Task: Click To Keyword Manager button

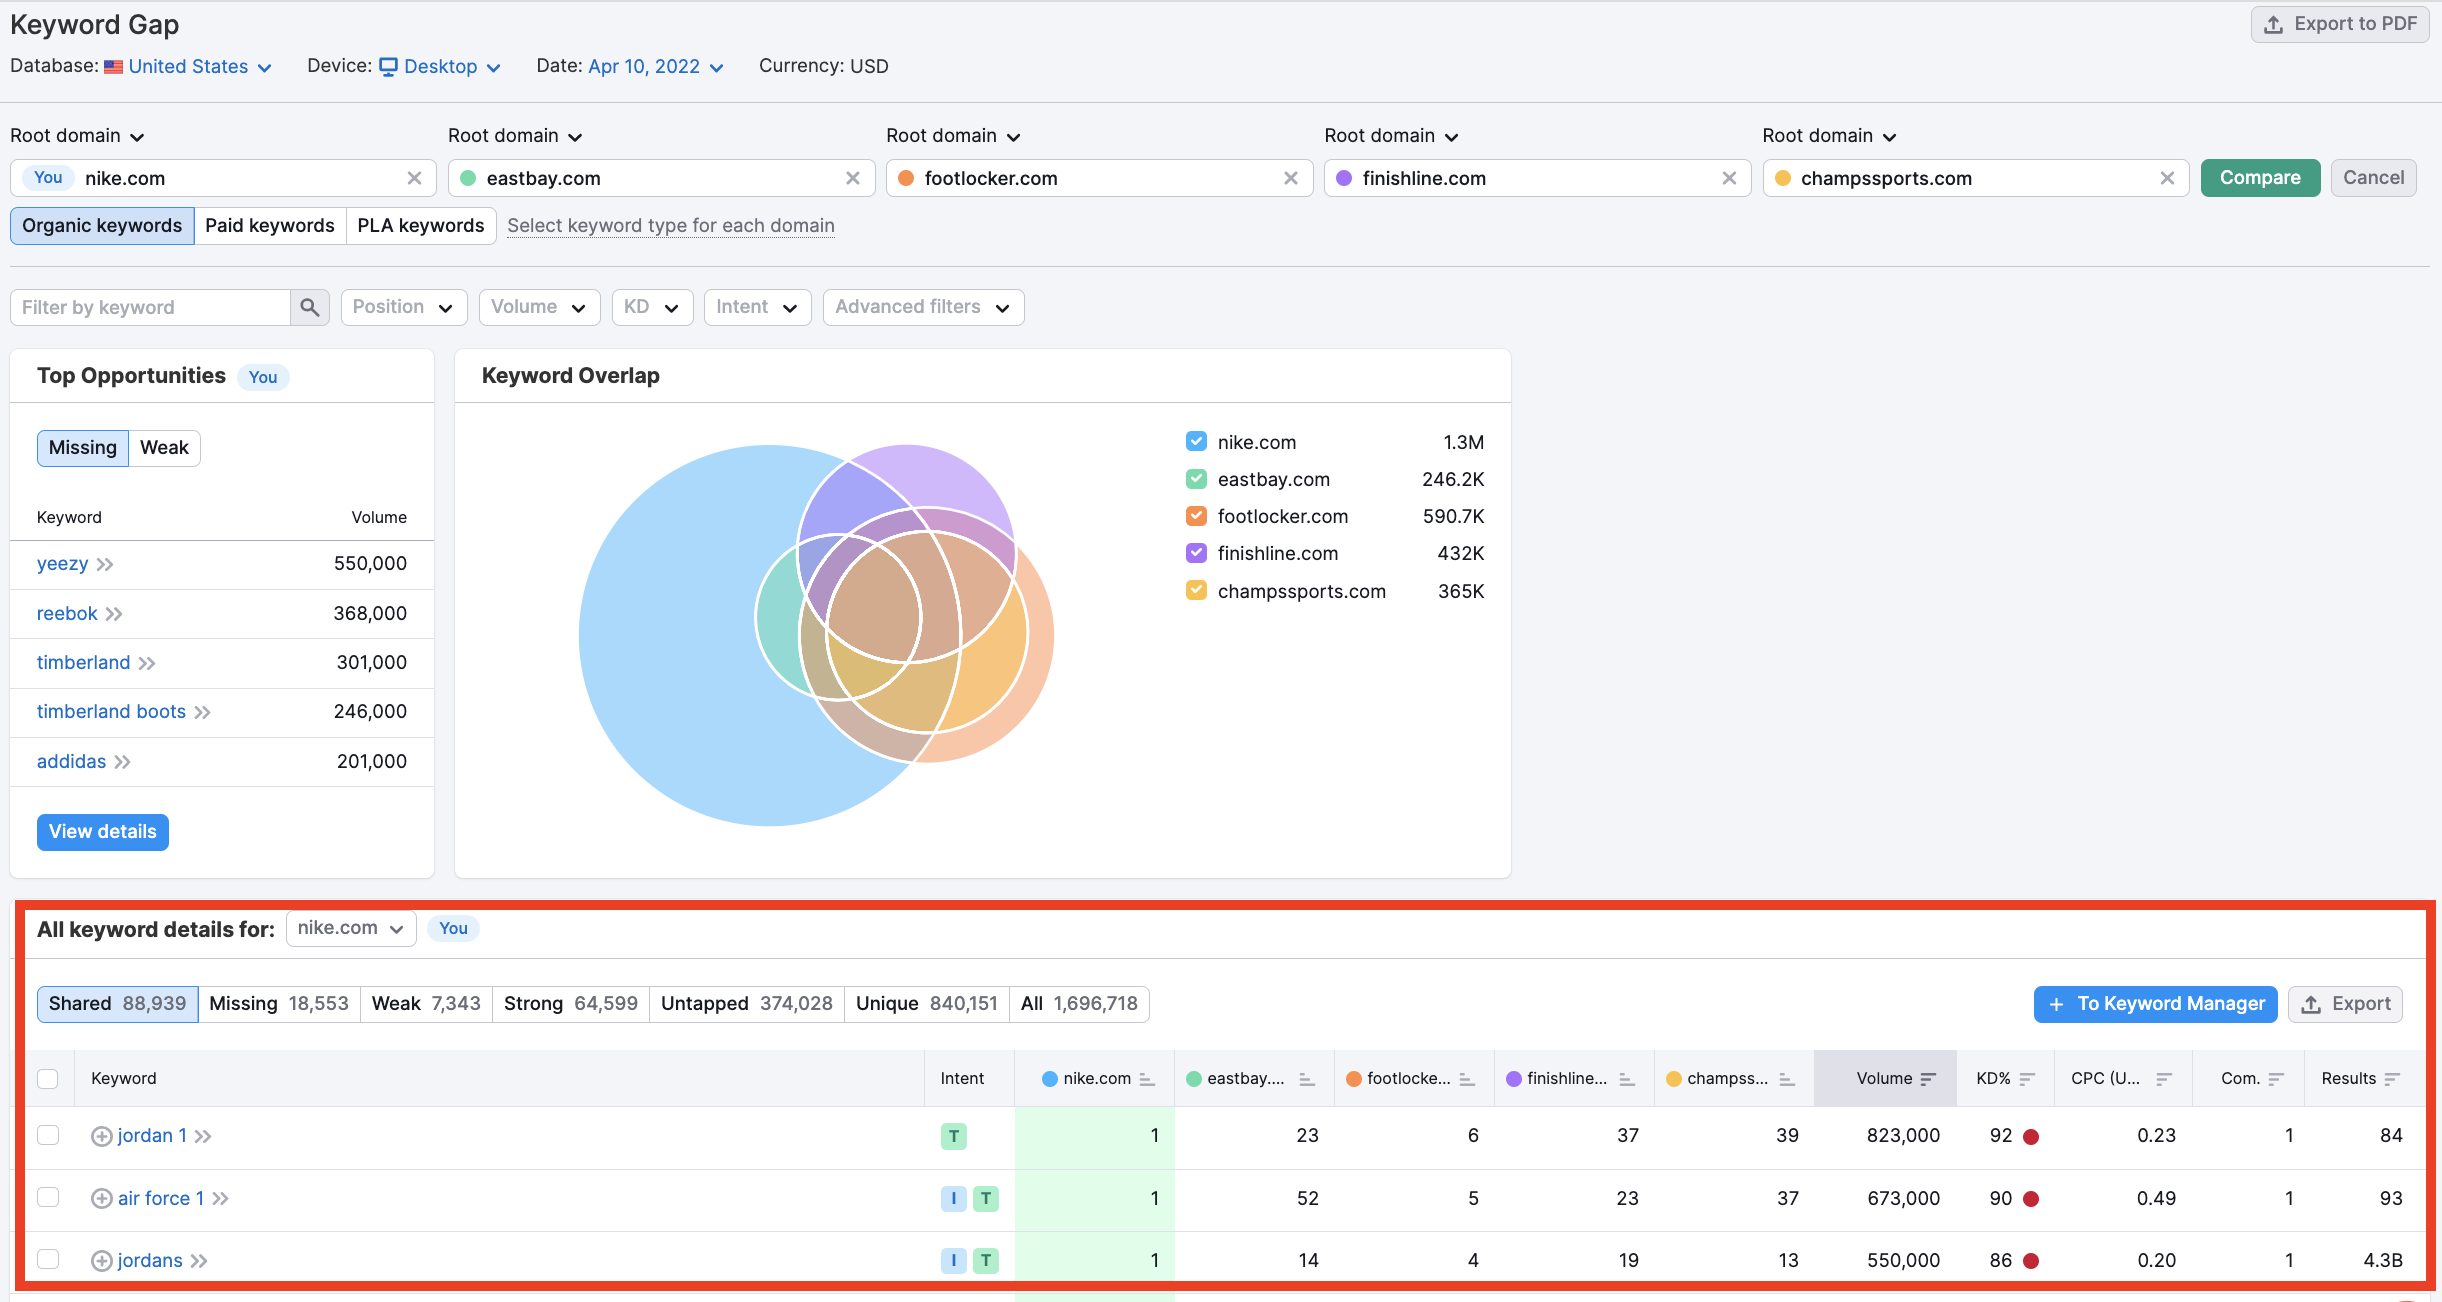Action: [x=2155, y=1004]
